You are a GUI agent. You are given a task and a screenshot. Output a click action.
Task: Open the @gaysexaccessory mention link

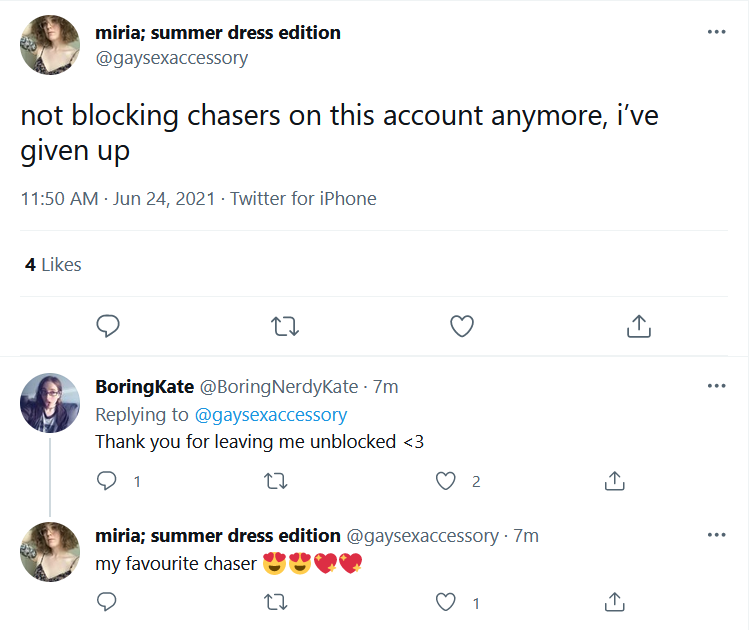click(x=270, y=415)
